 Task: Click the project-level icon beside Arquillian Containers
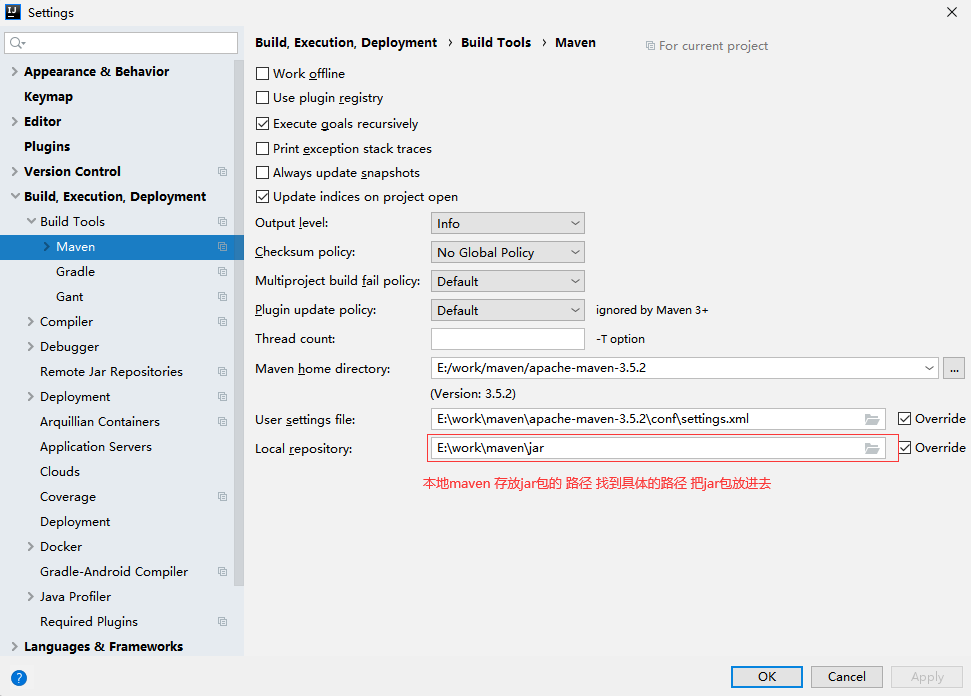(x=222, y=422)
